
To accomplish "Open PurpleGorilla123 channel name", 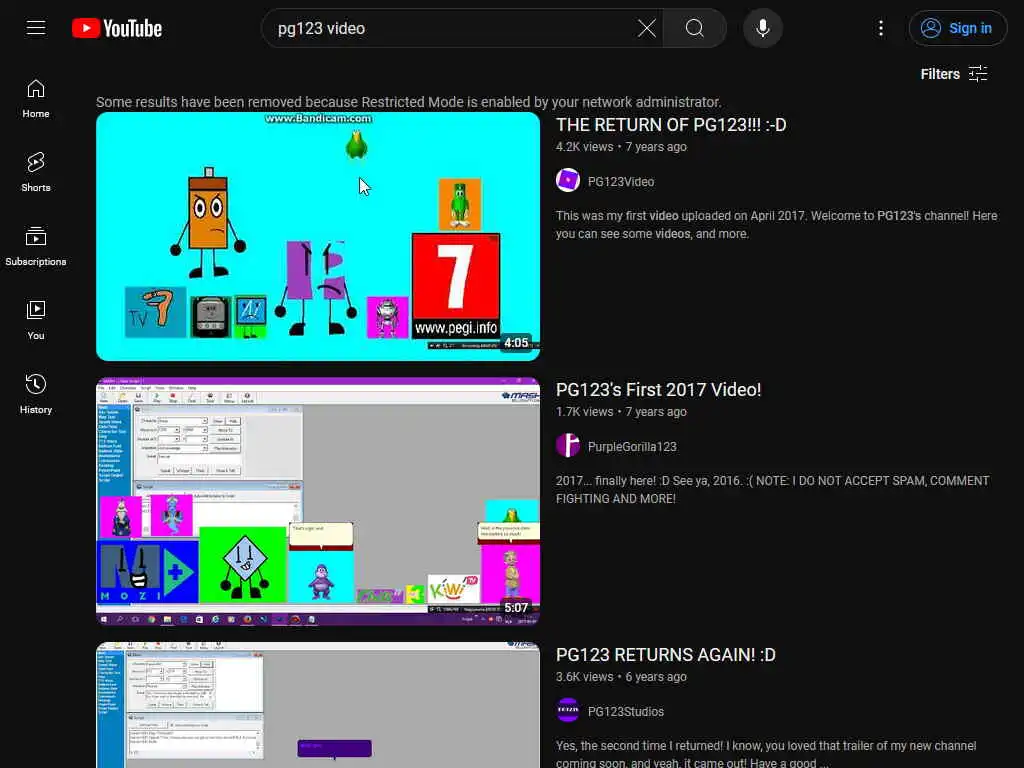I will (632, 447).
